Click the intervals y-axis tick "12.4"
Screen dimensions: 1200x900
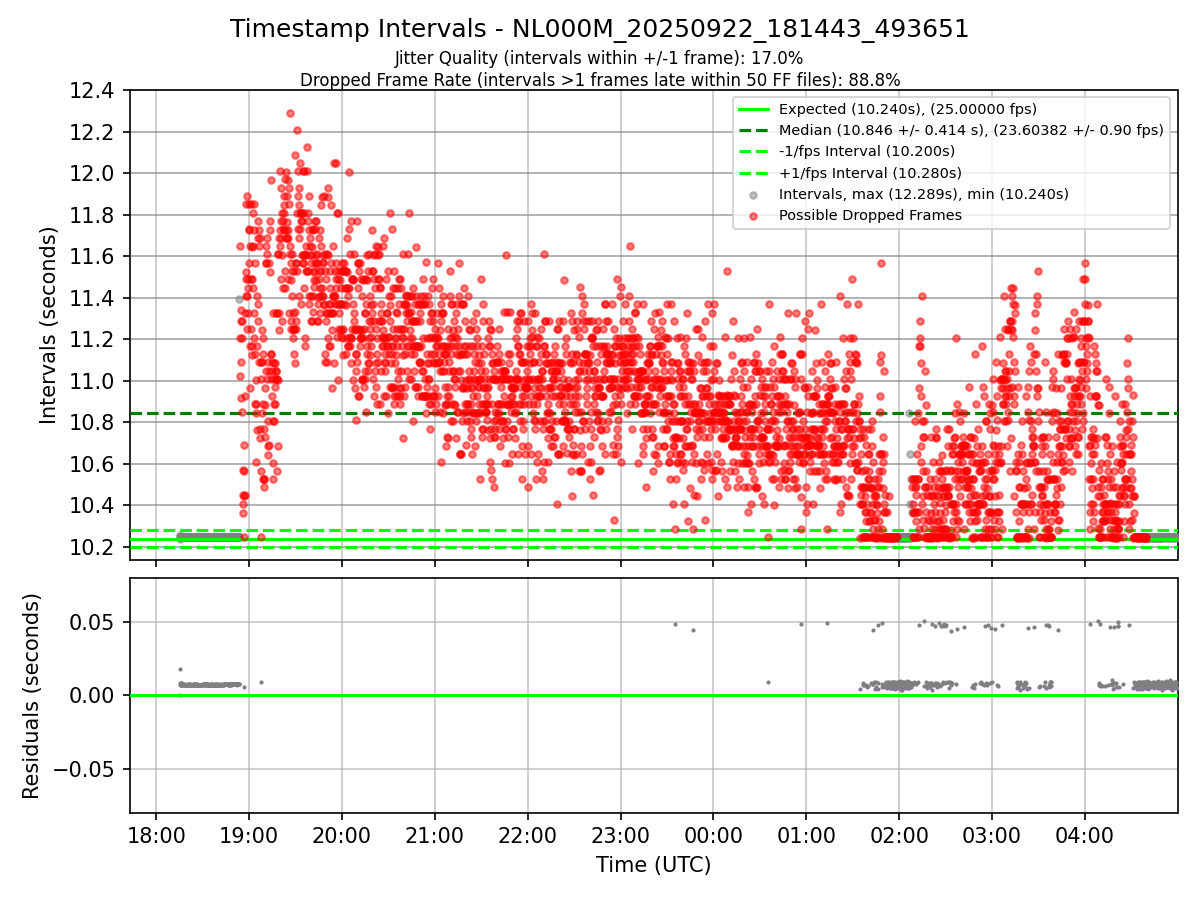click(x=92, y=91)
